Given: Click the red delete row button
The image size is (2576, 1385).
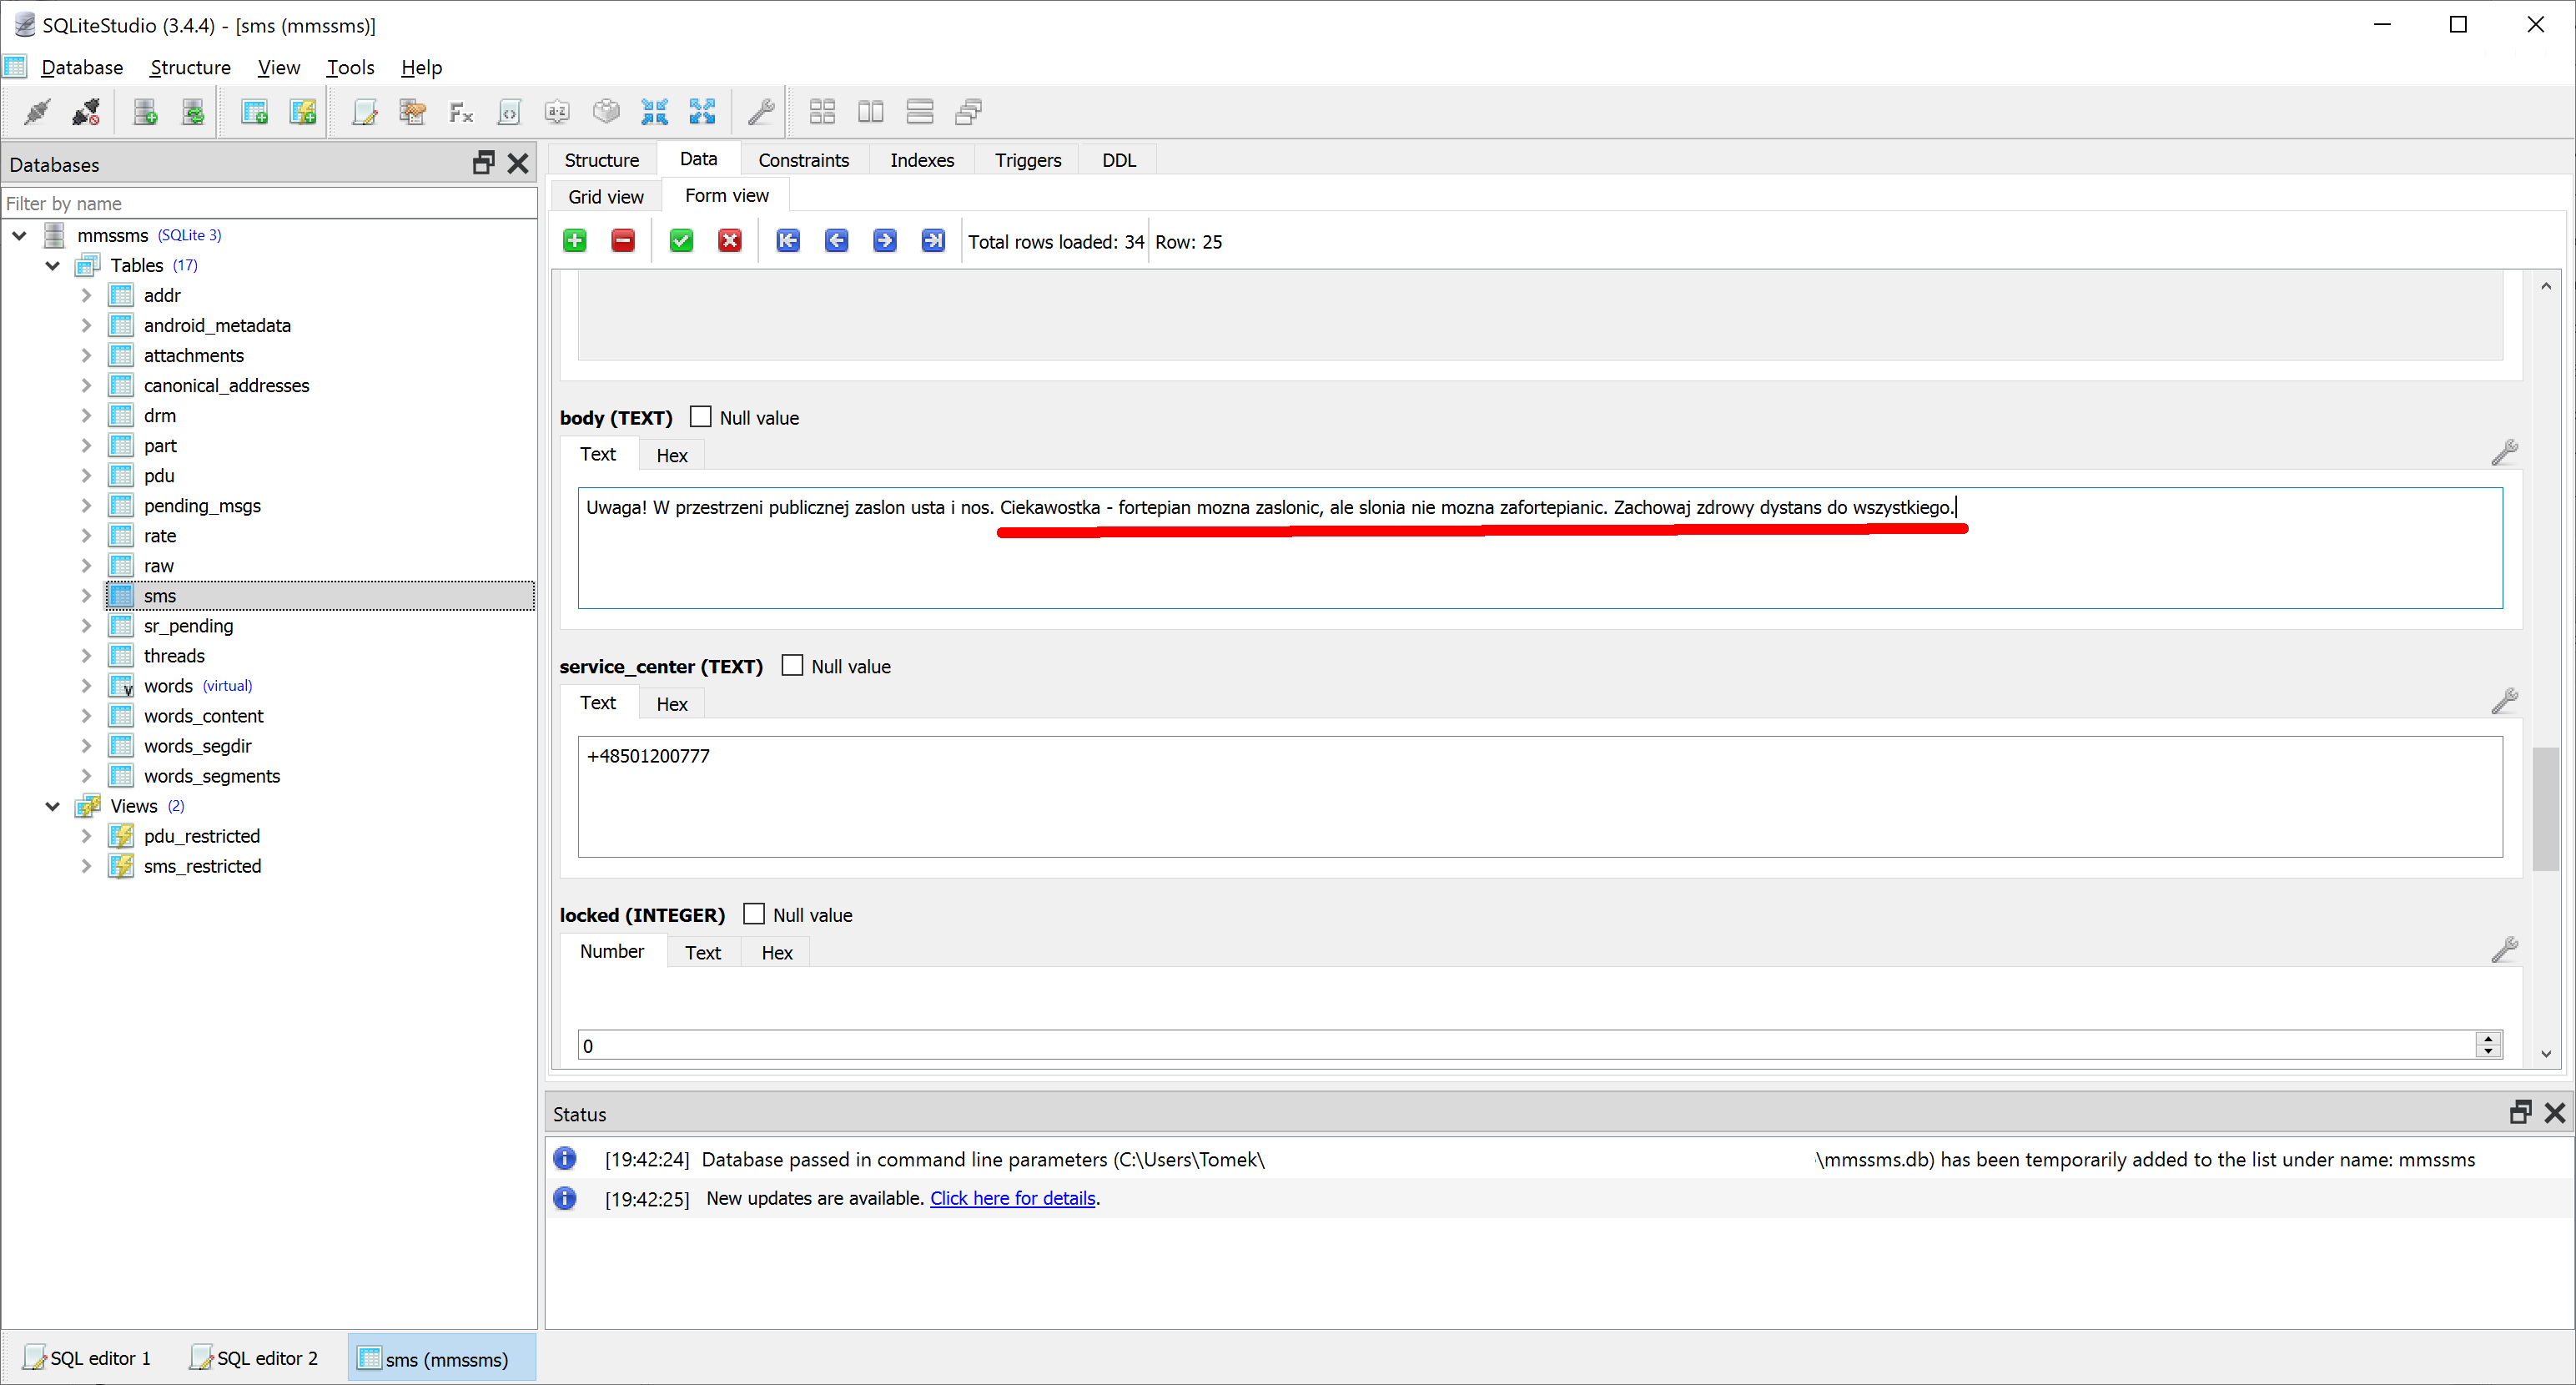Looking at the screenshot, I should pos(623,241).
